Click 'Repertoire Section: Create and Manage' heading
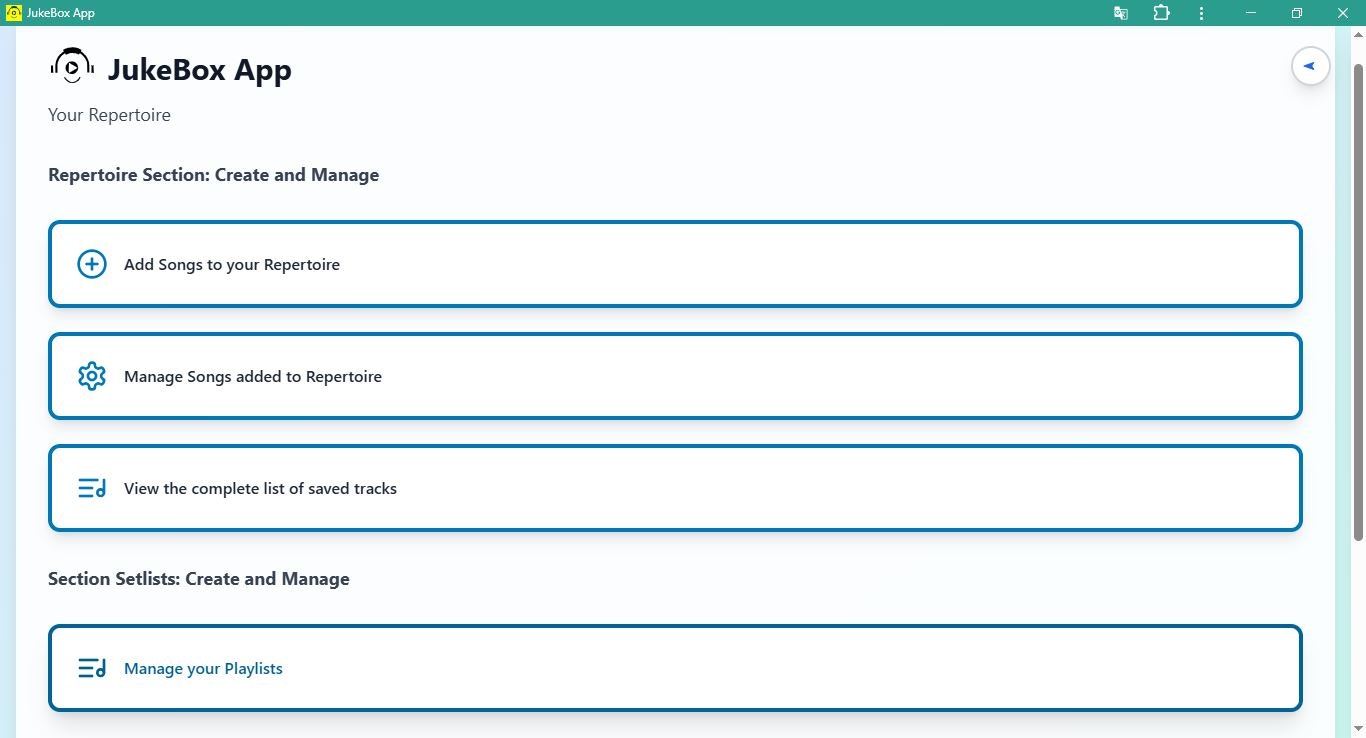1366x738 pixels. 213,175
